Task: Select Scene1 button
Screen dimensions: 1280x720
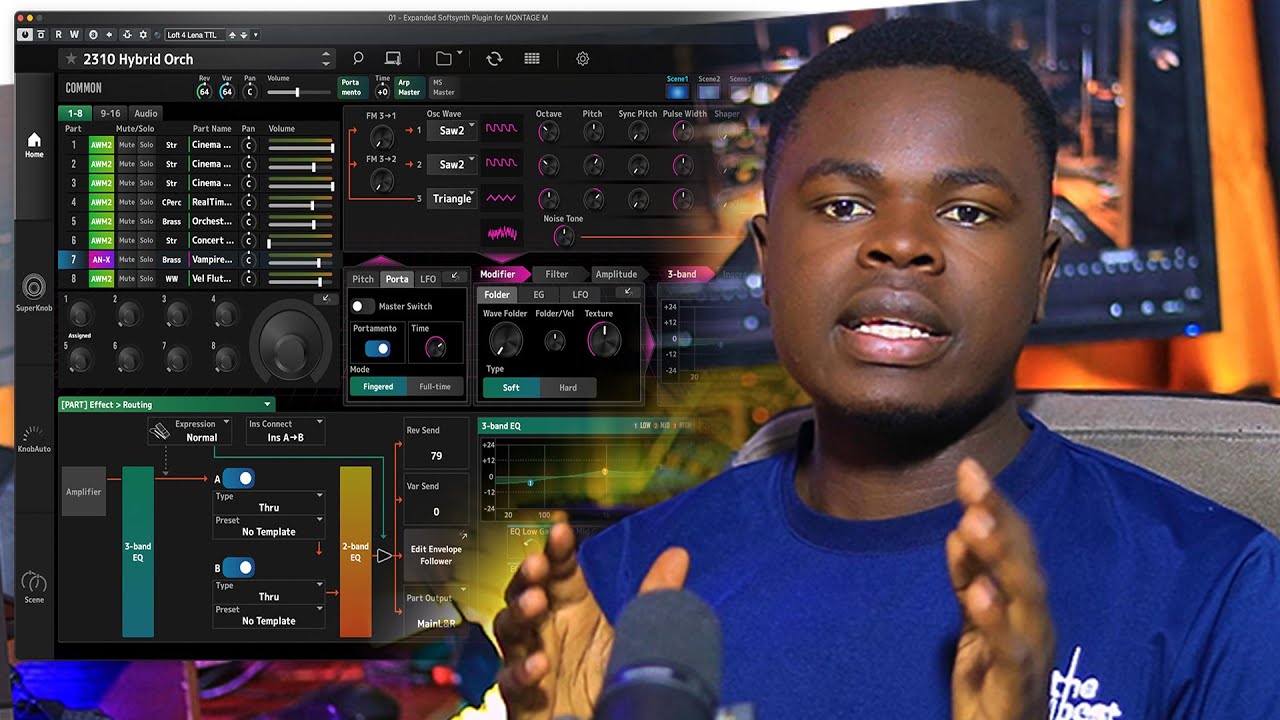Action: point(677,88)
